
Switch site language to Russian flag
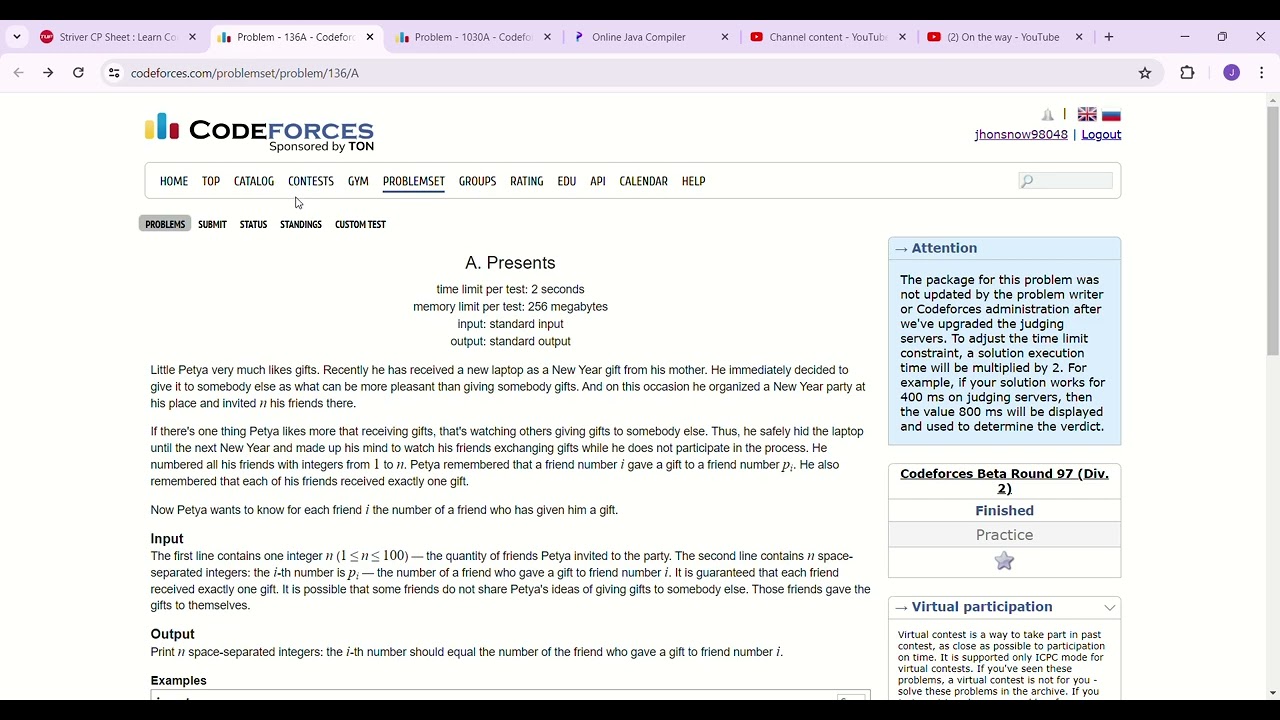point(1111,115)
